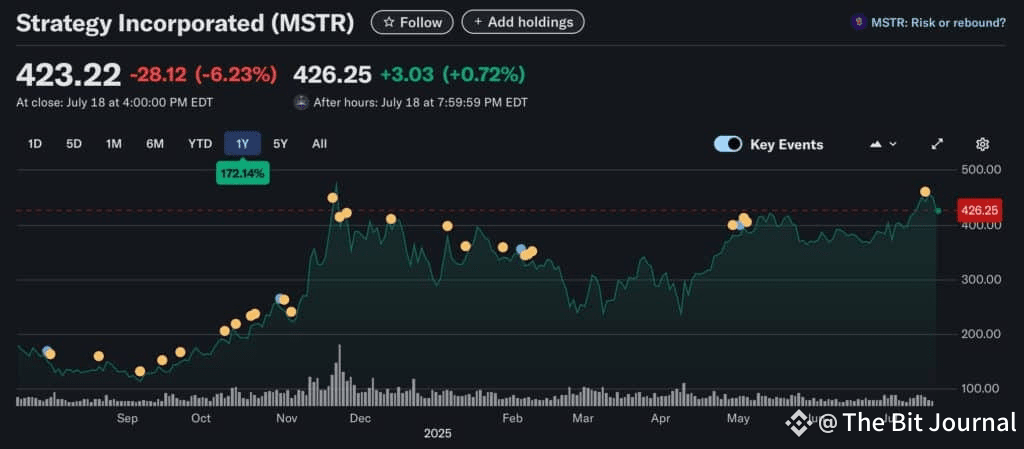Select the 5D time range
Viewport: 1024px width, 449px height.
click(x=74, y=144)
